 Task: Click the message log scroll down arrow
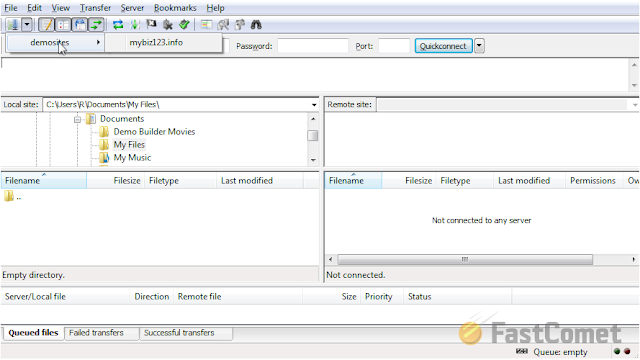click(x=634, y=85)
